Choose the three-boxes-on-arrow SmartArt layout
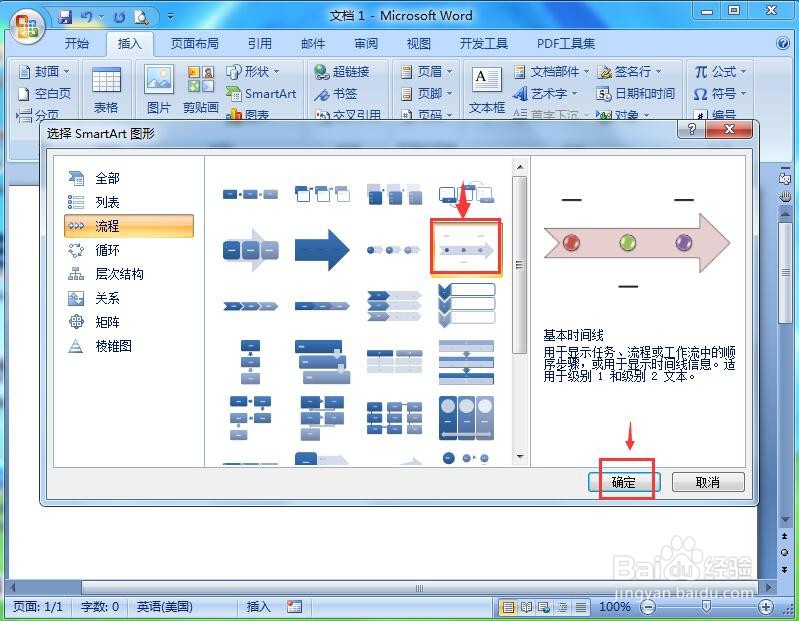The width and height of the screenshot is (799, 621). [x=251, y=250]
